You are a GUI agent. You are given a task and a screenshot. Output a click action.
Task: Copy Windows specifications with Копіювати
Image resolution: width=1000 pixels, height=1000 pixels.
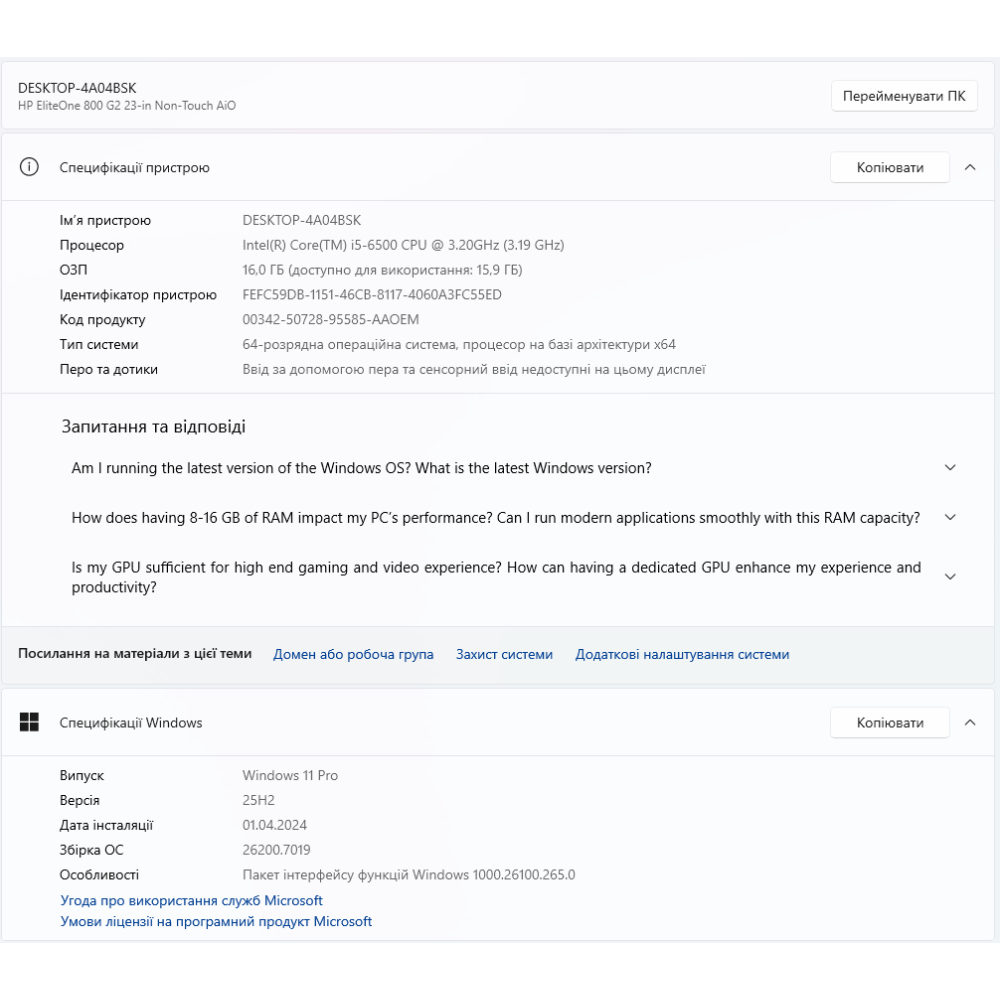click(x=889, y=722)
